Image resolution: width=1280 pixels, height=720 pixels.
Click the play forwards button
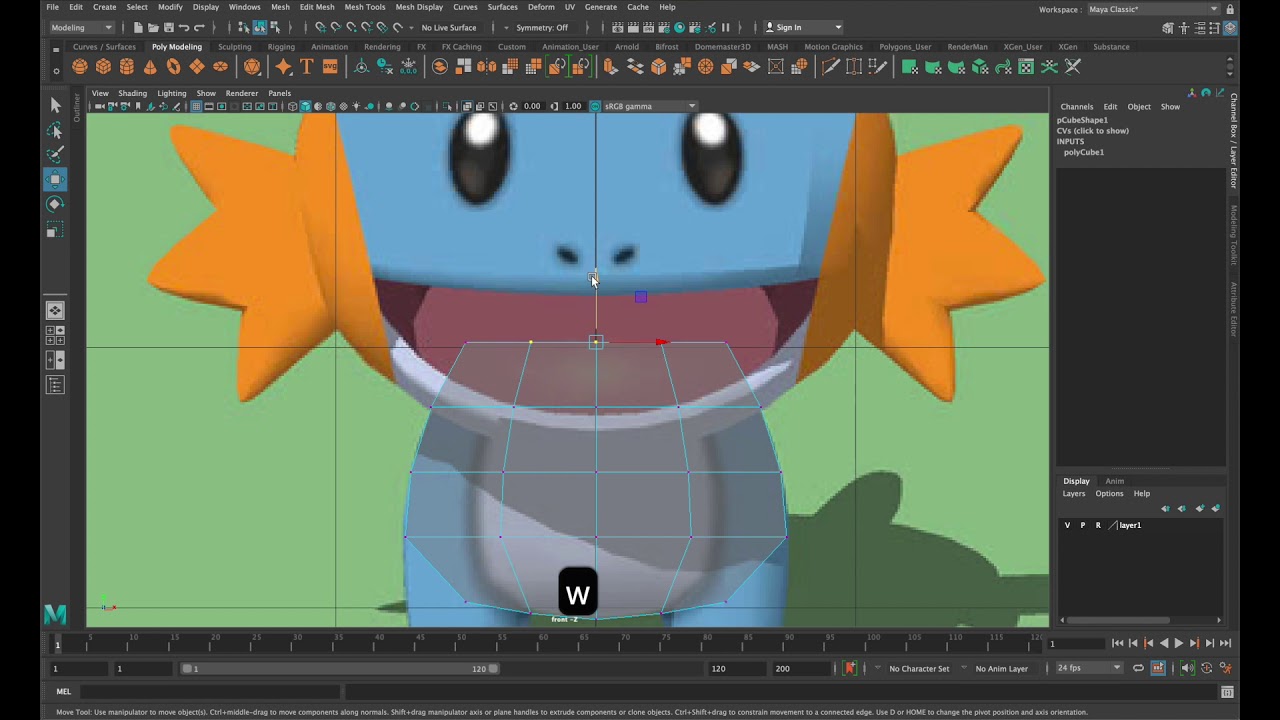(1178, 643)
